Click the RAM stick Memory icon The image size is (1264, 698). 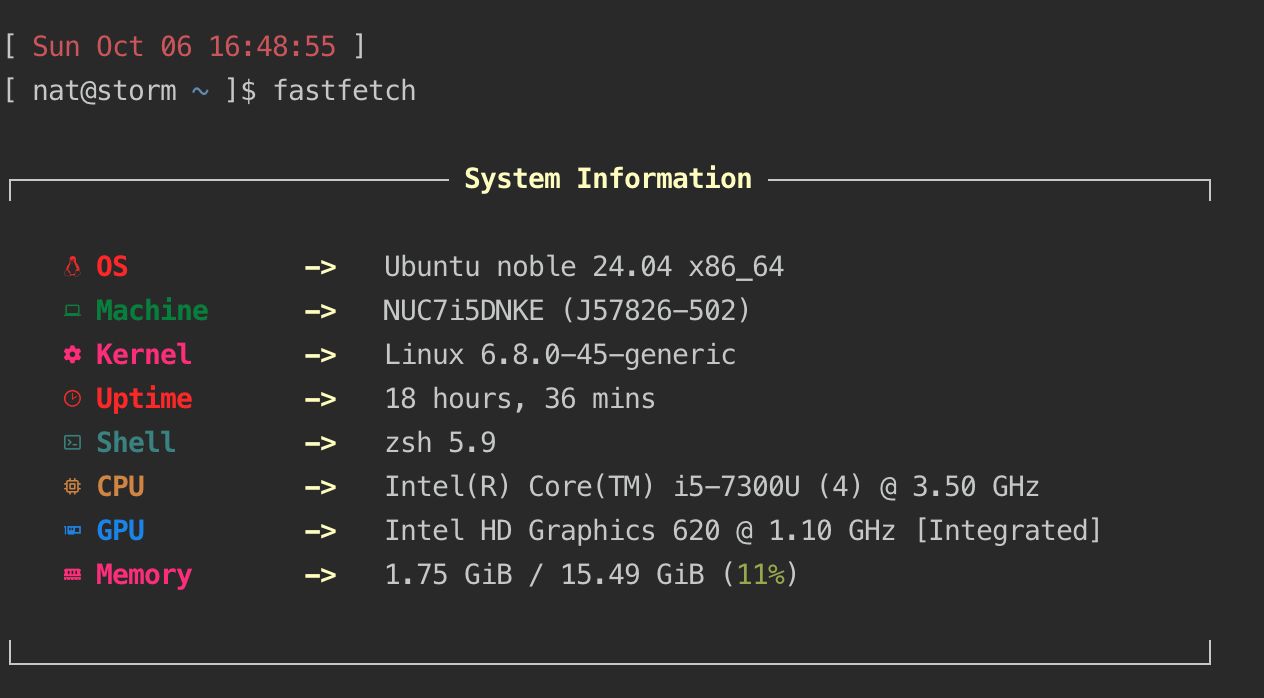(72, 575)
